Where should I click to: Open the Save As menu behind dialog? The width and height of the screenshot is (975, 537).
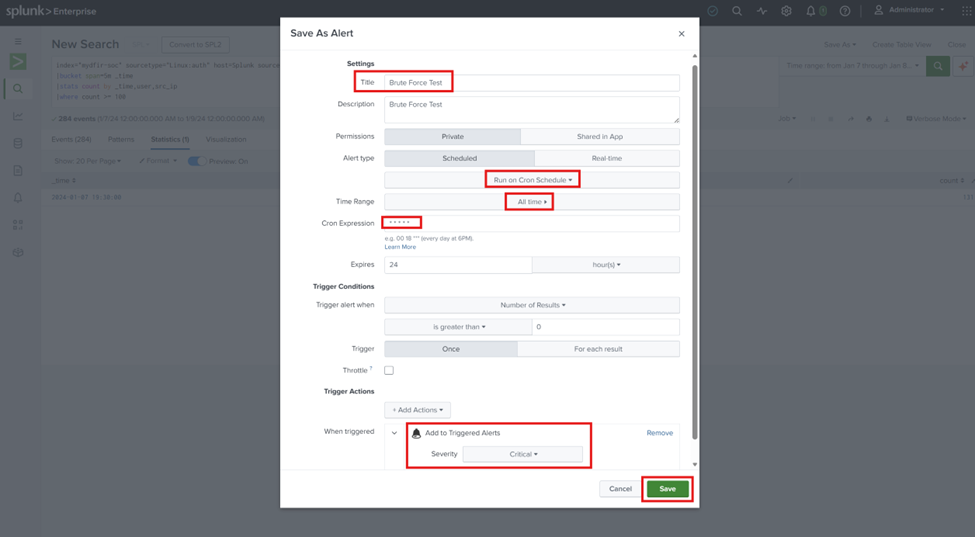click(839, 45)
